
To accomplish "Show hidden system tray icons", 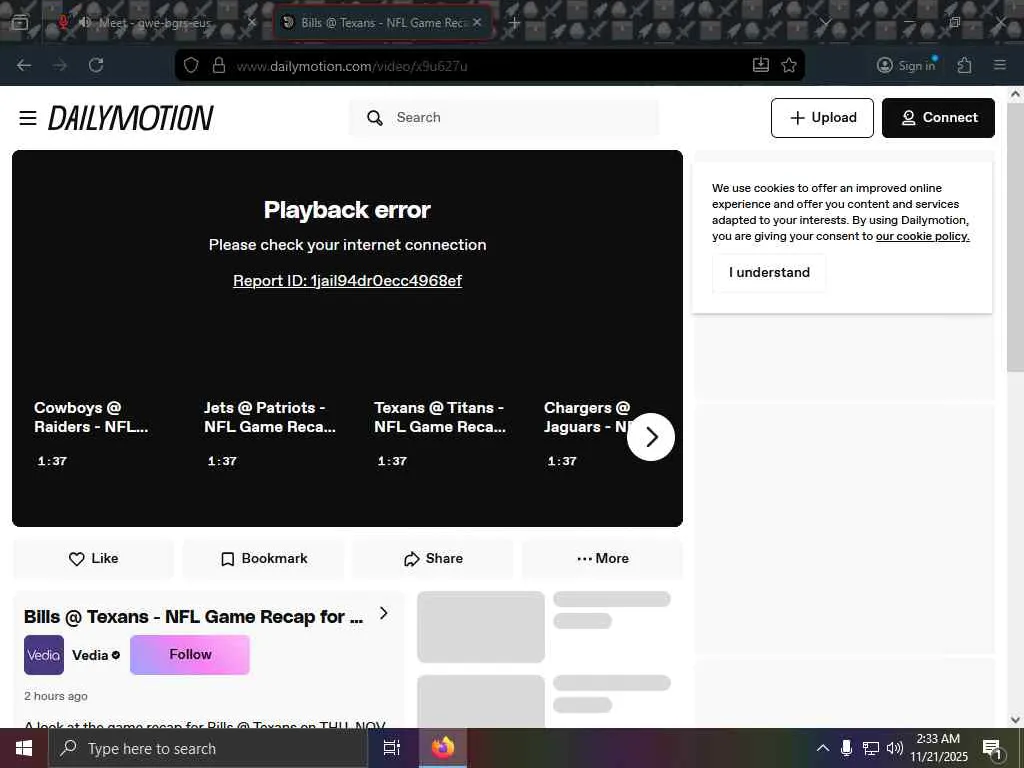I will point(823,748).
